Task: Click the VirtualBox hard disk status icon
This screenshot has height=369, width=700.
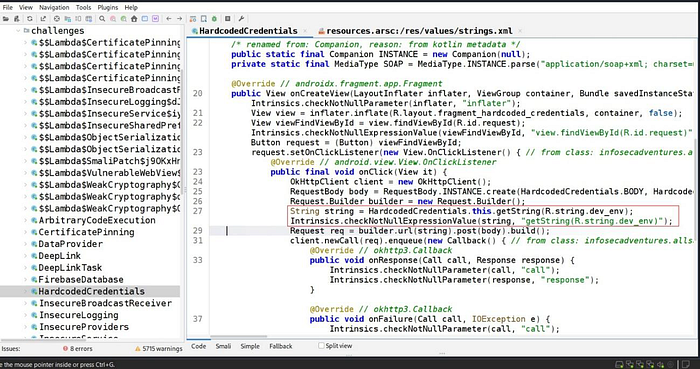Action: click(x=620, y=365)
